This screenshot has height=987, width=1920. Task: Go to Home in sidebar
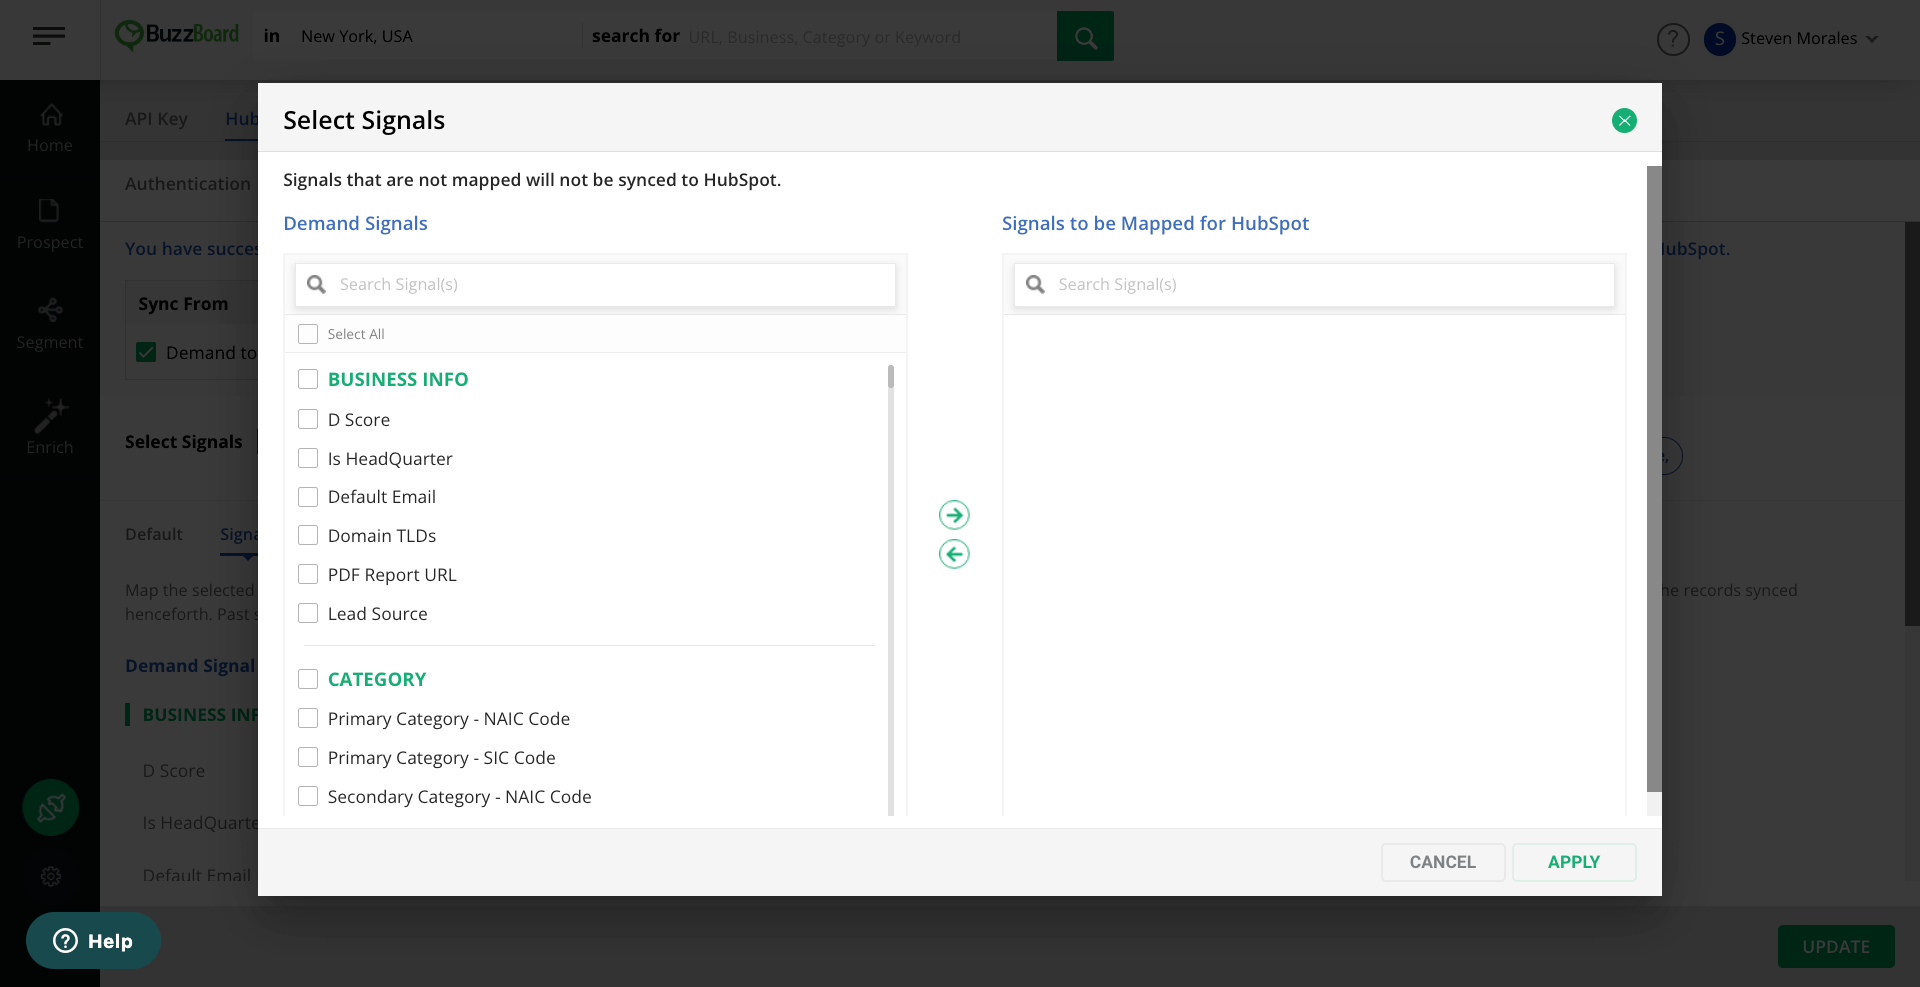[50, 128]
